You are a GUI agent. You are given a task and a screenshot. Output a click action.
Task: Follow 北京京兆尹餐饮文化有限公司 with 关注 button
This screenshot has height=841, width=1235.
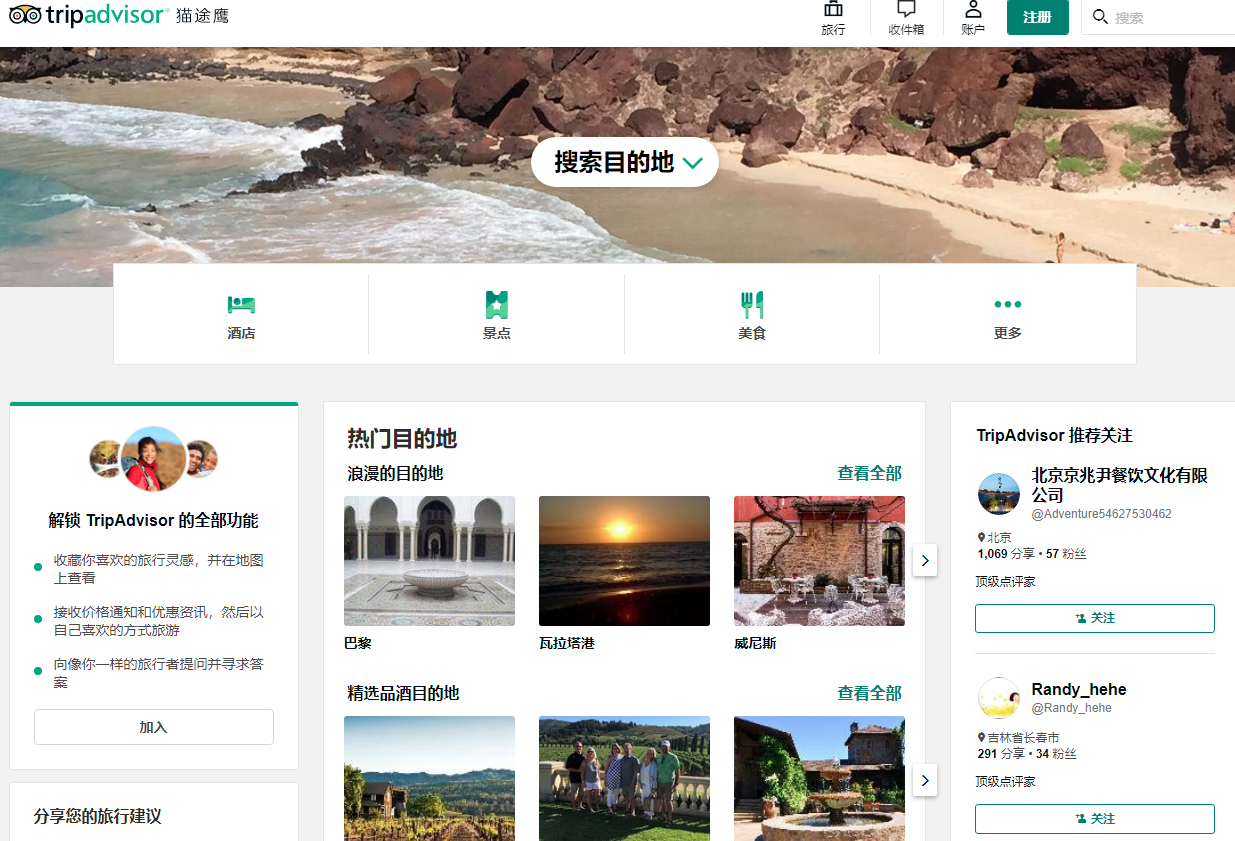click(x=1094, y=618)
